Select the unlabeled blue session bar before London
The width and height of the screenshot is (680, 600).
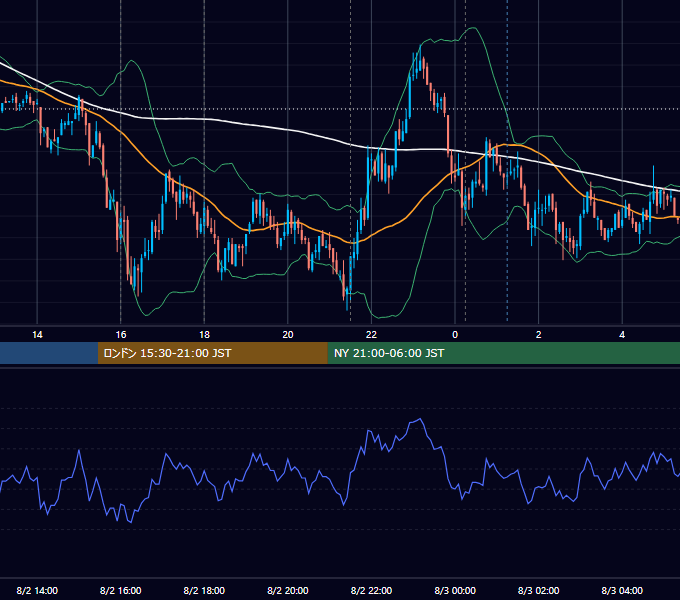pos(49,353)
